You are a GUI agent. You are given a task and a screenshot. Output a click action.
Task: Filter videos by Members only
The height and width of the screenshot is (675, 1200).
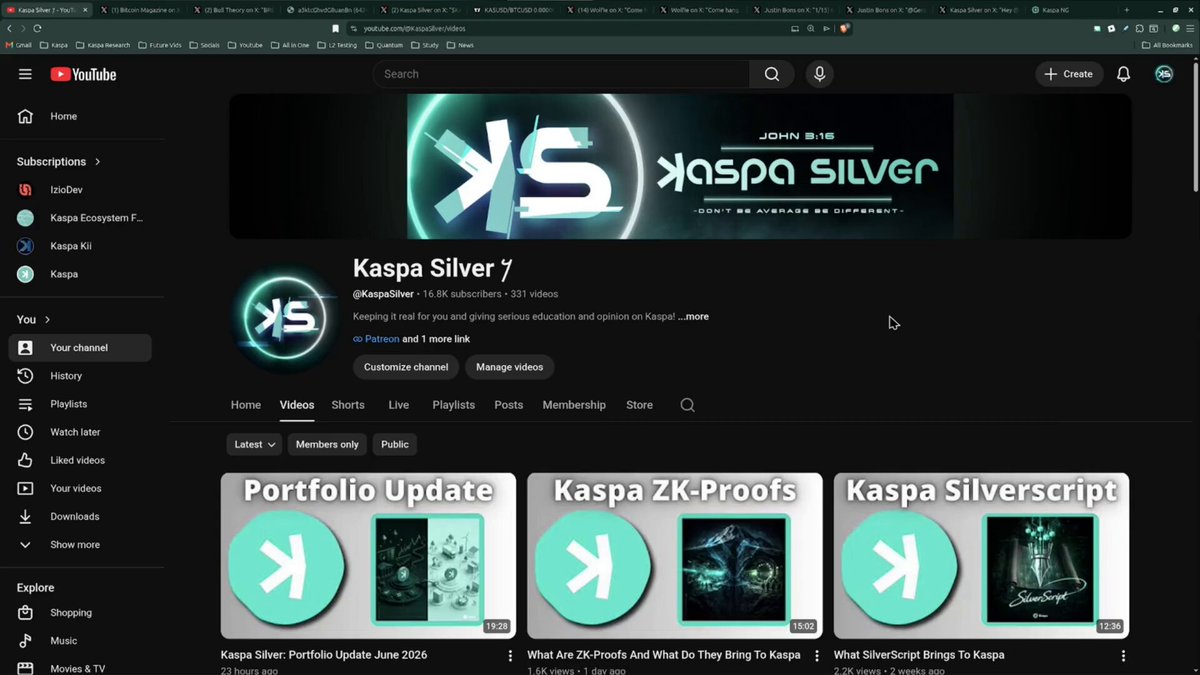point(327,444)
